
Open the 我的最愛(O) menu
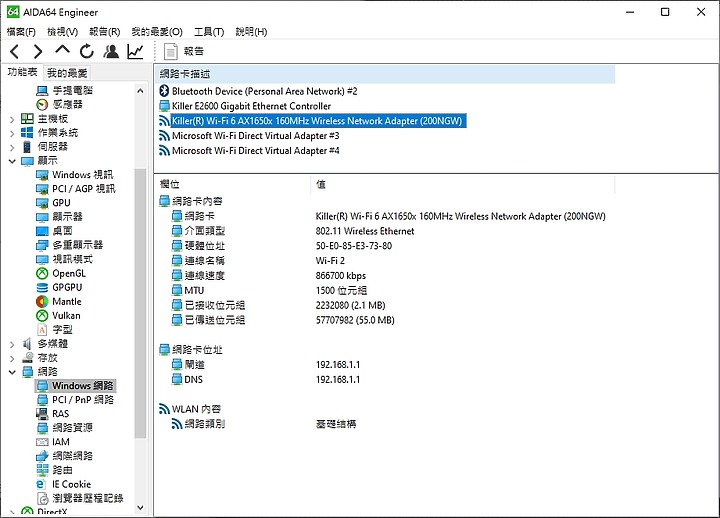tap(157, 32)
